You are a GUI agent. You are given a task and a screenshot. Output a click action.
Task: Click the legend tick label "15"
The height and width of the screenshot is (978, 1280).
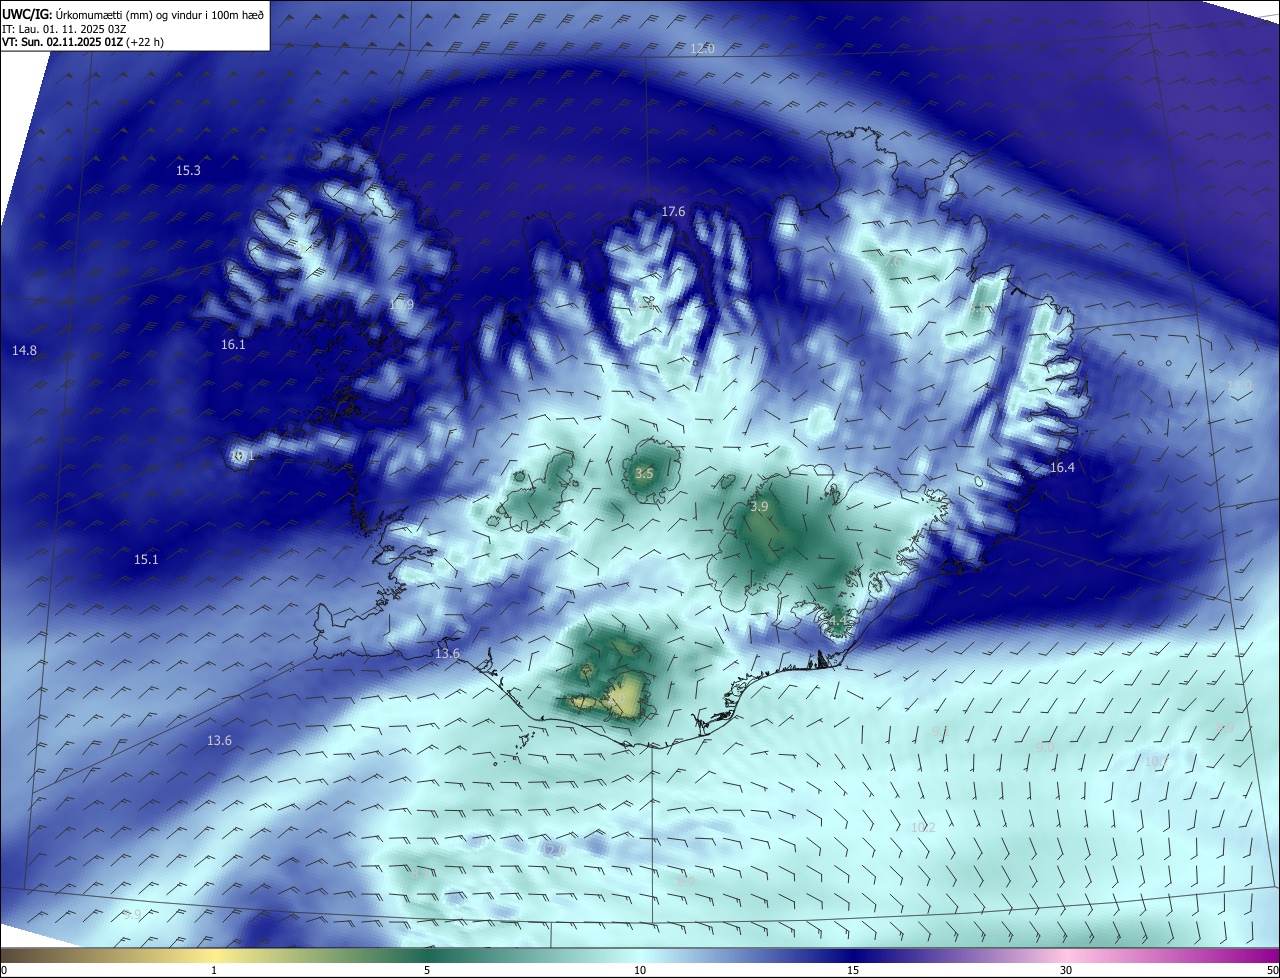853,970
